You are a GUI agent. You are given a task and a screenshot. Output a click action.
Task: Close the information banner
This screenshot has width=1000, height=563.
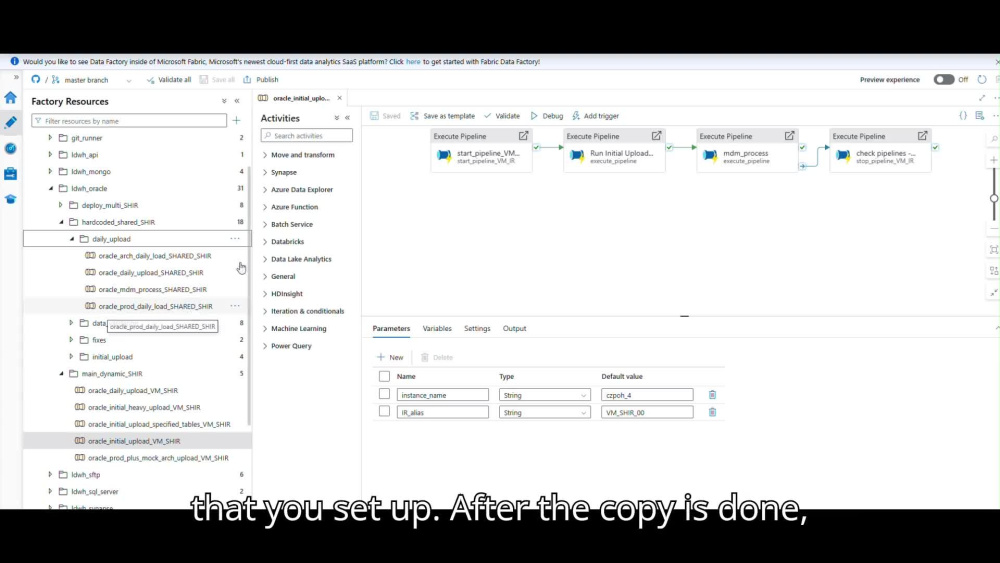[x=997, y=62]
